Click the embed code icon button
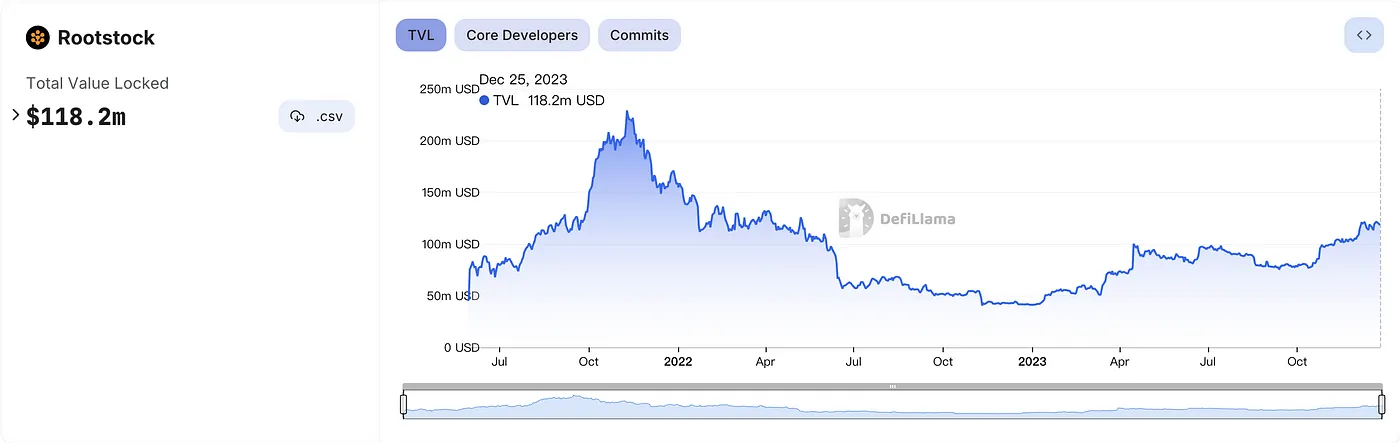The width and height of the screenshot is (1400, 443). point(1364,35)
